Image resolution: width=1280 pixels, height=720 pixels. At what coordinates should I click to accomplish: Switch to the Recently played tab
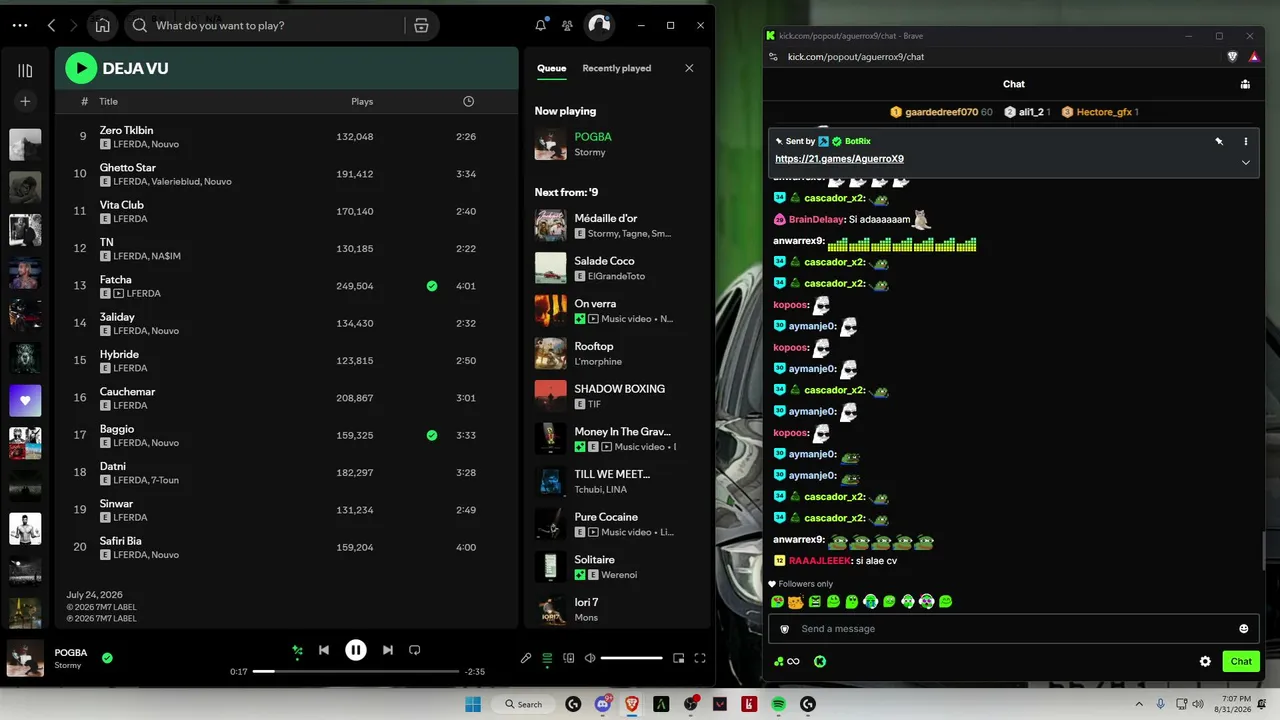coord(617,68)
